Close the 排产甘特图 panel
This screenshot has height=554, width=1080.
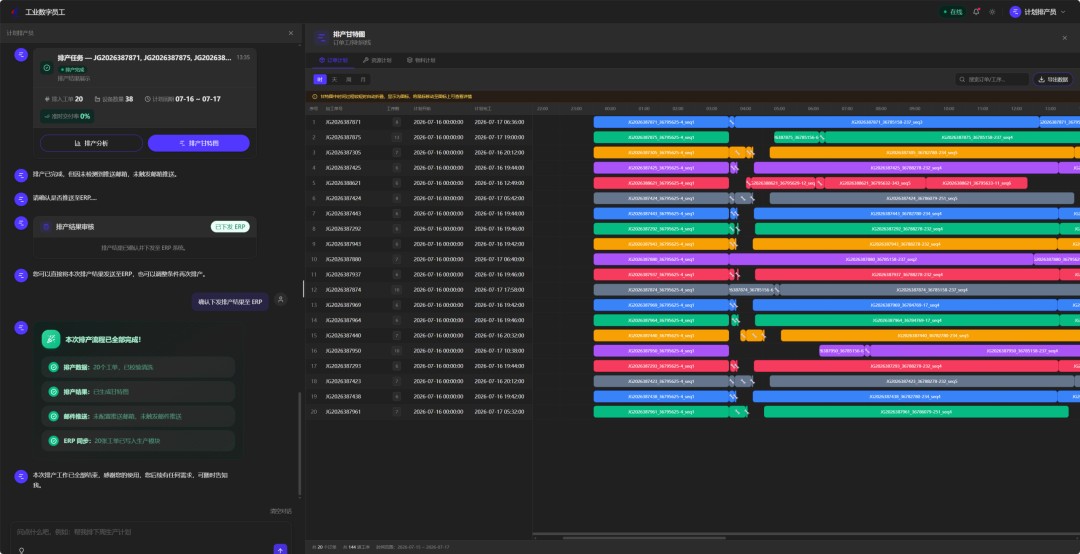[x=1064, y=37]
